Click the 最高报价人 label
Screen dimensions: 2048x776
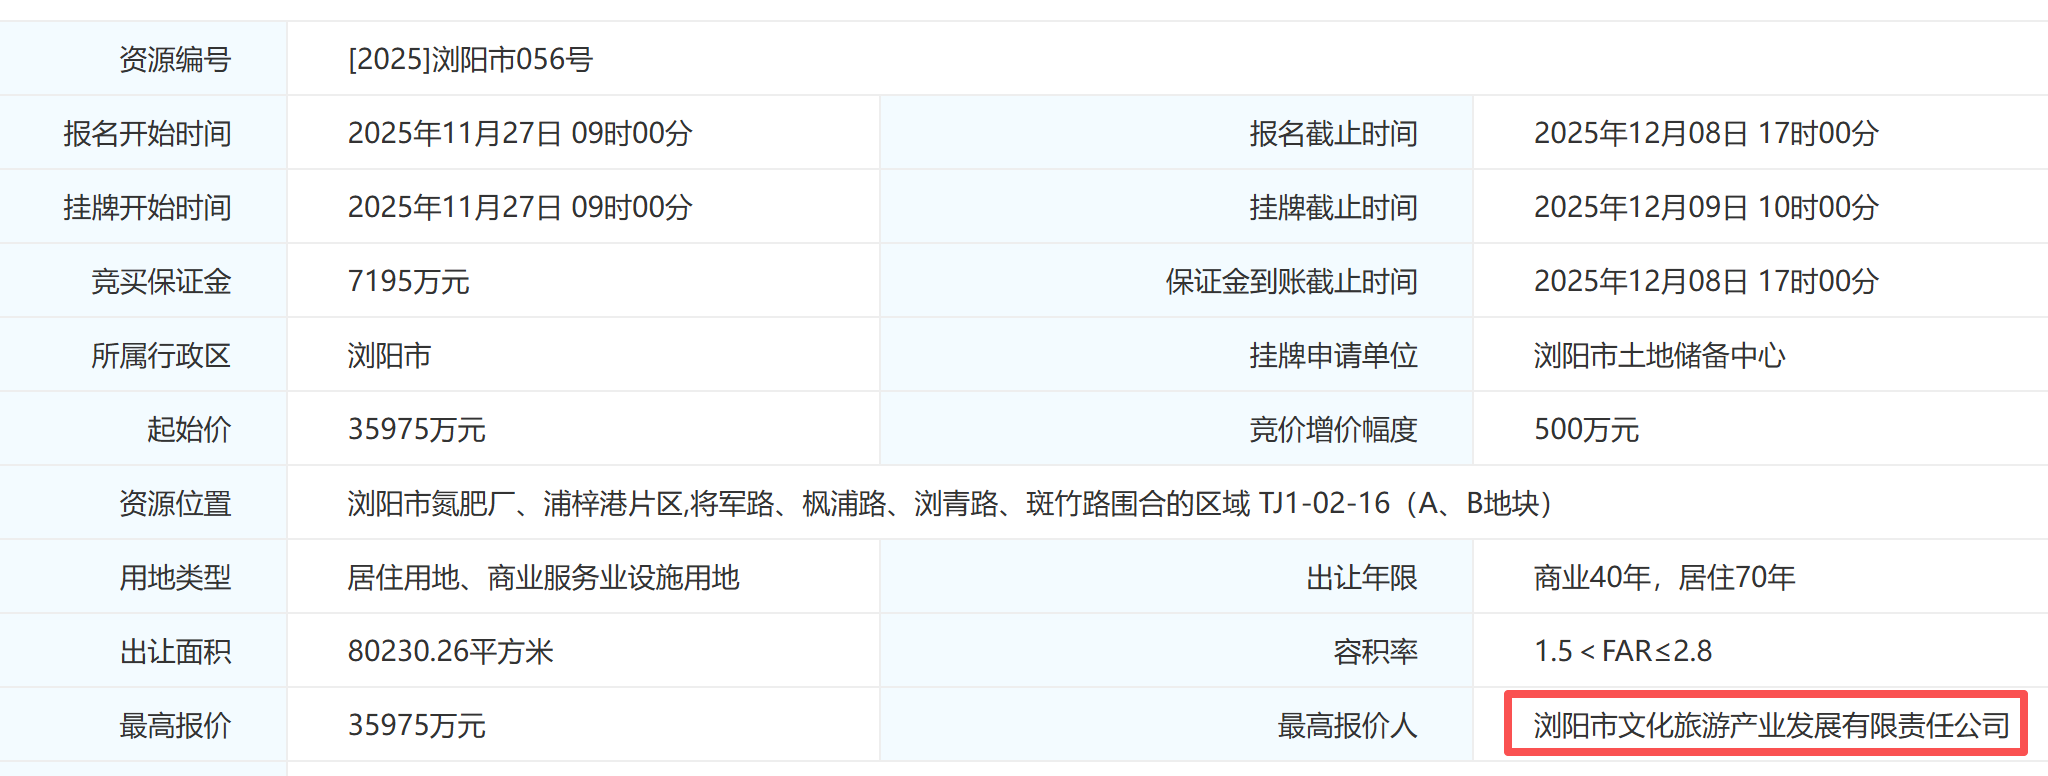[x=1347, y=726]
